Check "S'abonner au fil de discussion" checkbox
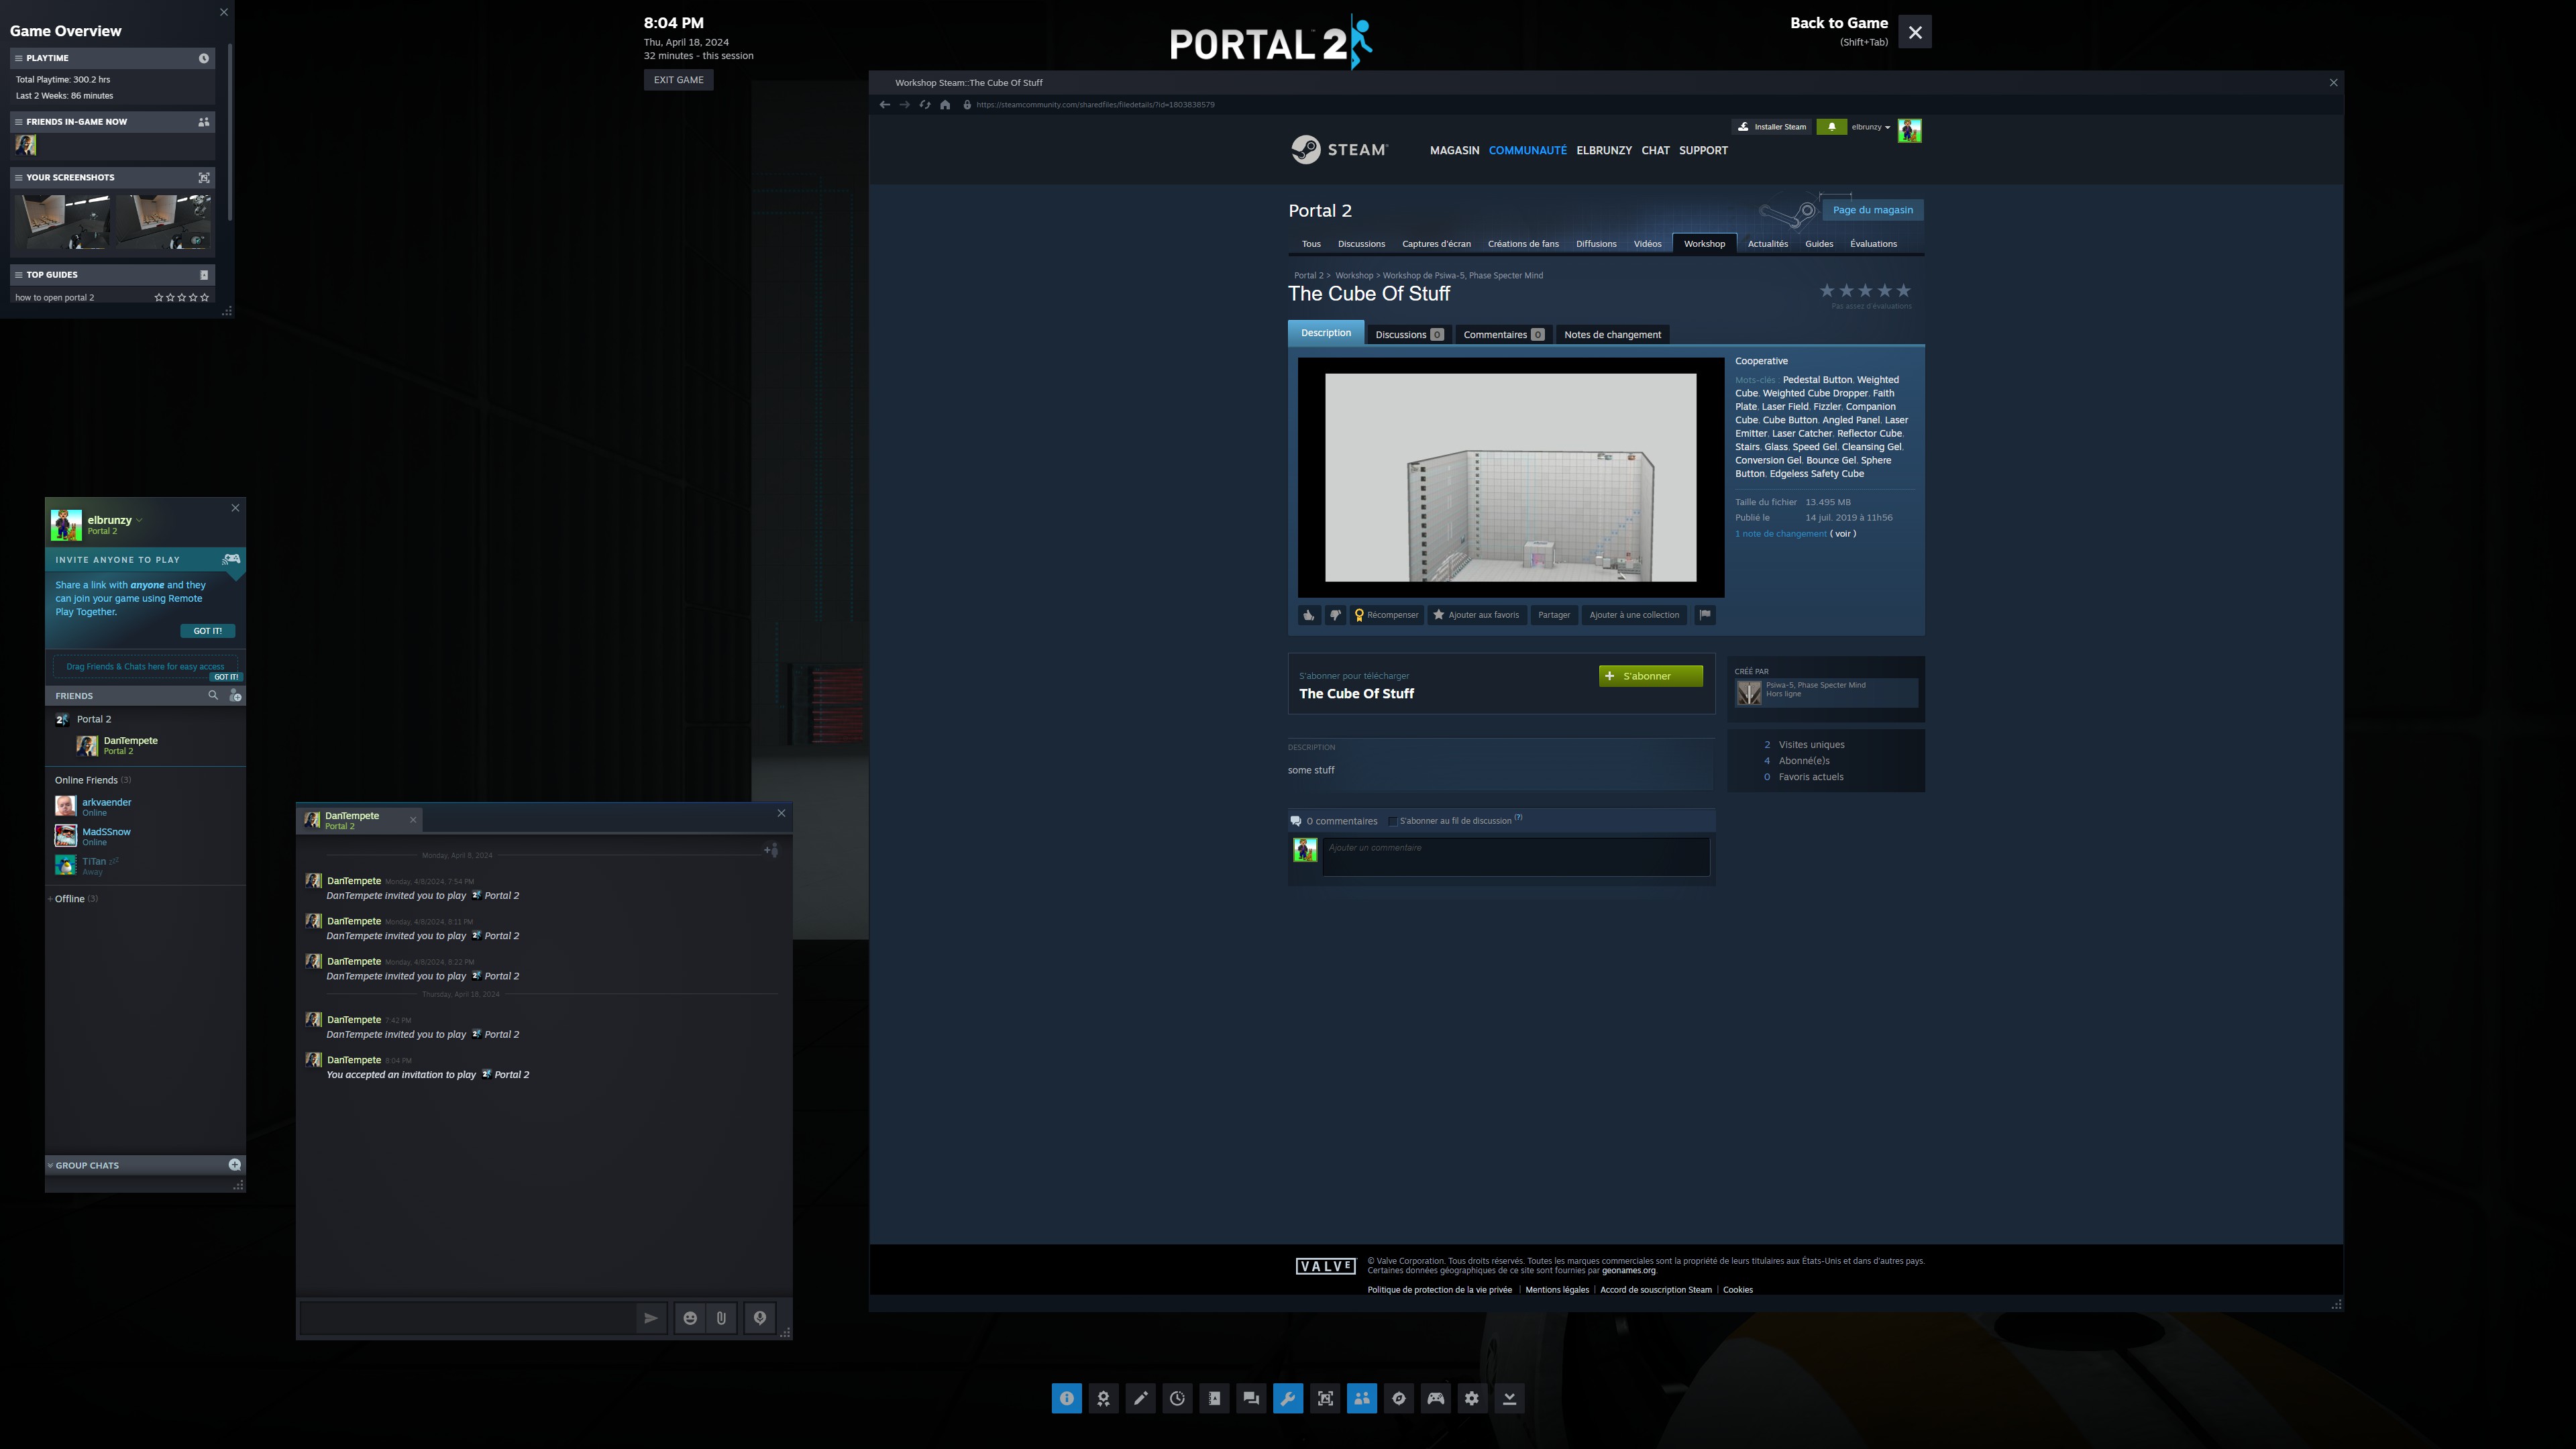The image size is (2576, 1449). (x=1392, y=821)
